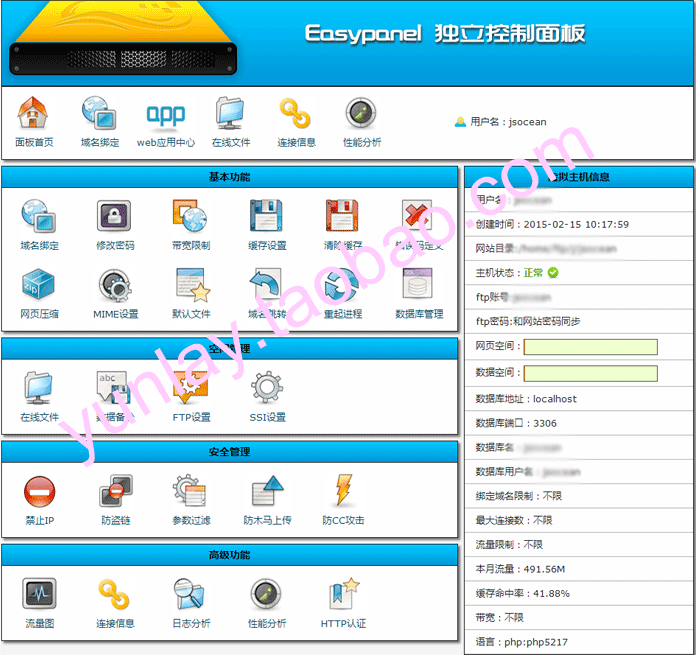696x655 pixels.
Task: Open 防盗链 icon
Action: coord(116,491)
